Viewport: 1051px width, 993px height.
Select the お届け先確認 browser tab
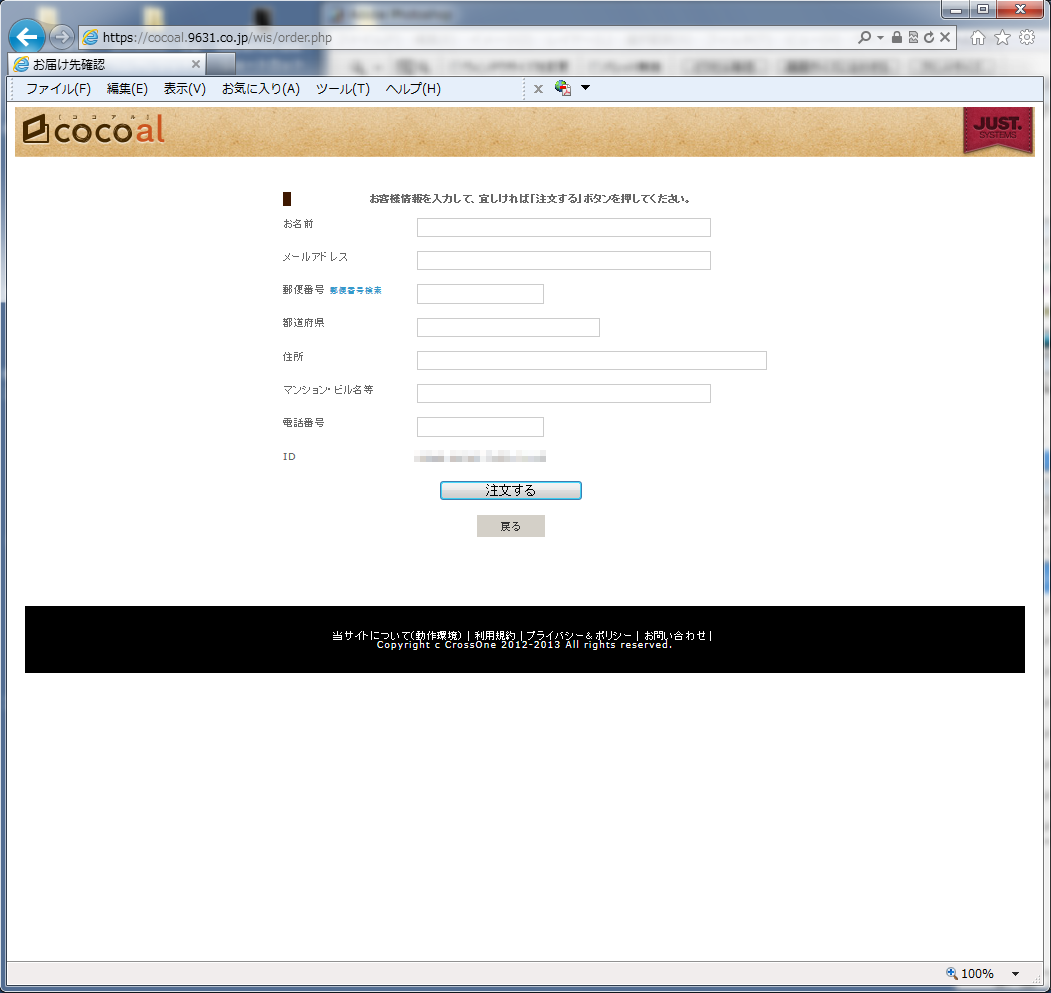[100, 64]
